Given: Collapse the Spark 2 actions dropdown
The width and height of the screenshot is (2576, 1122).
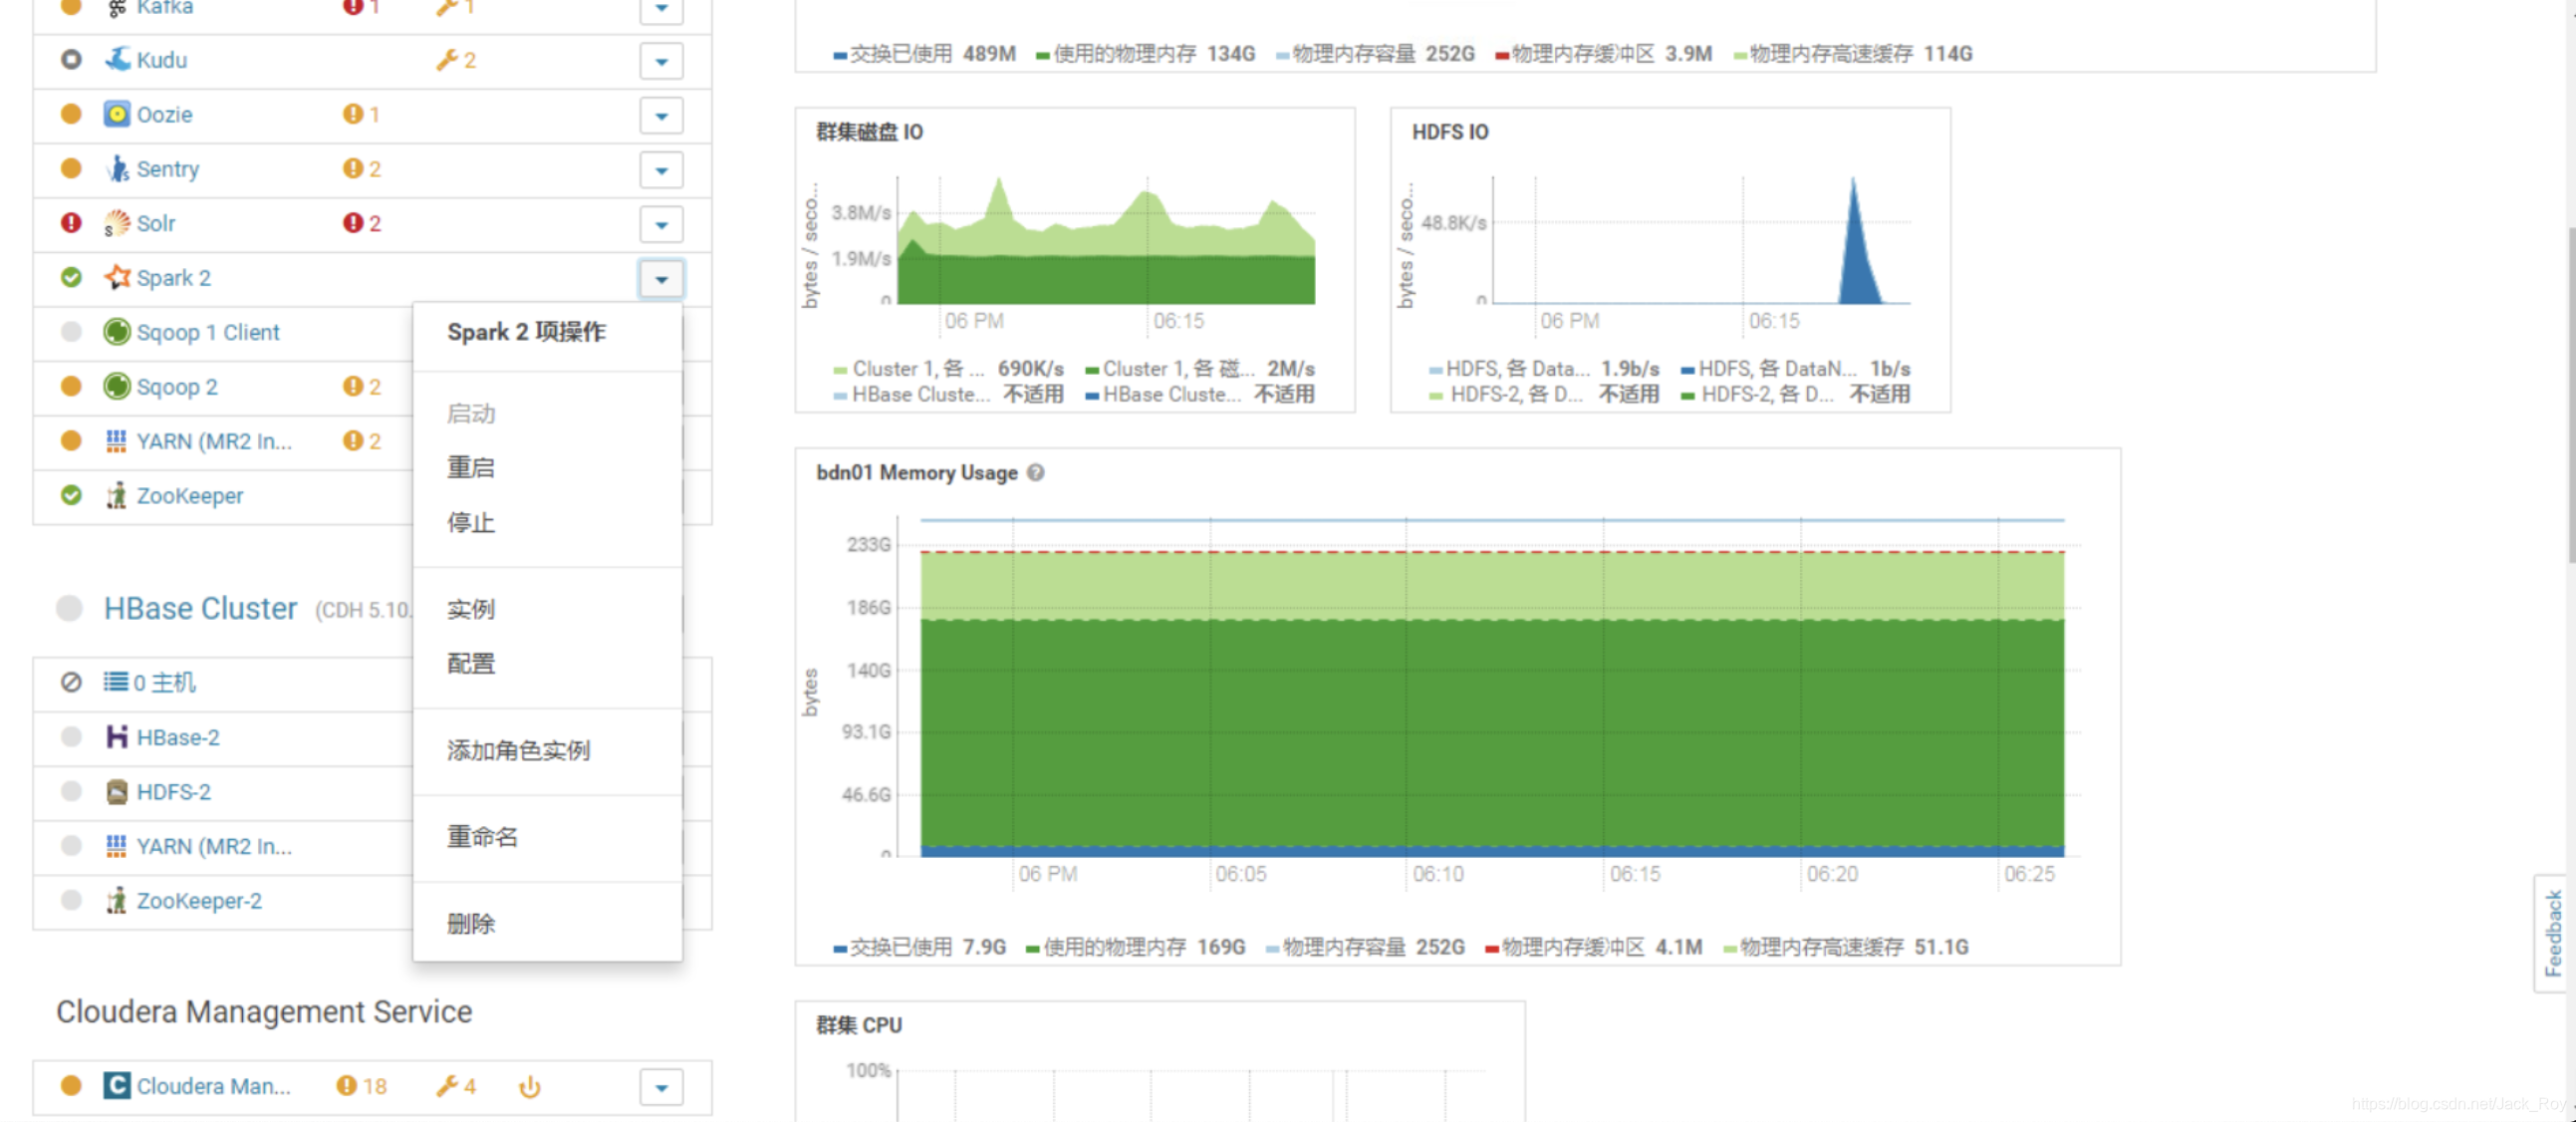Looking at the screenshot, I should click(661, 279).
